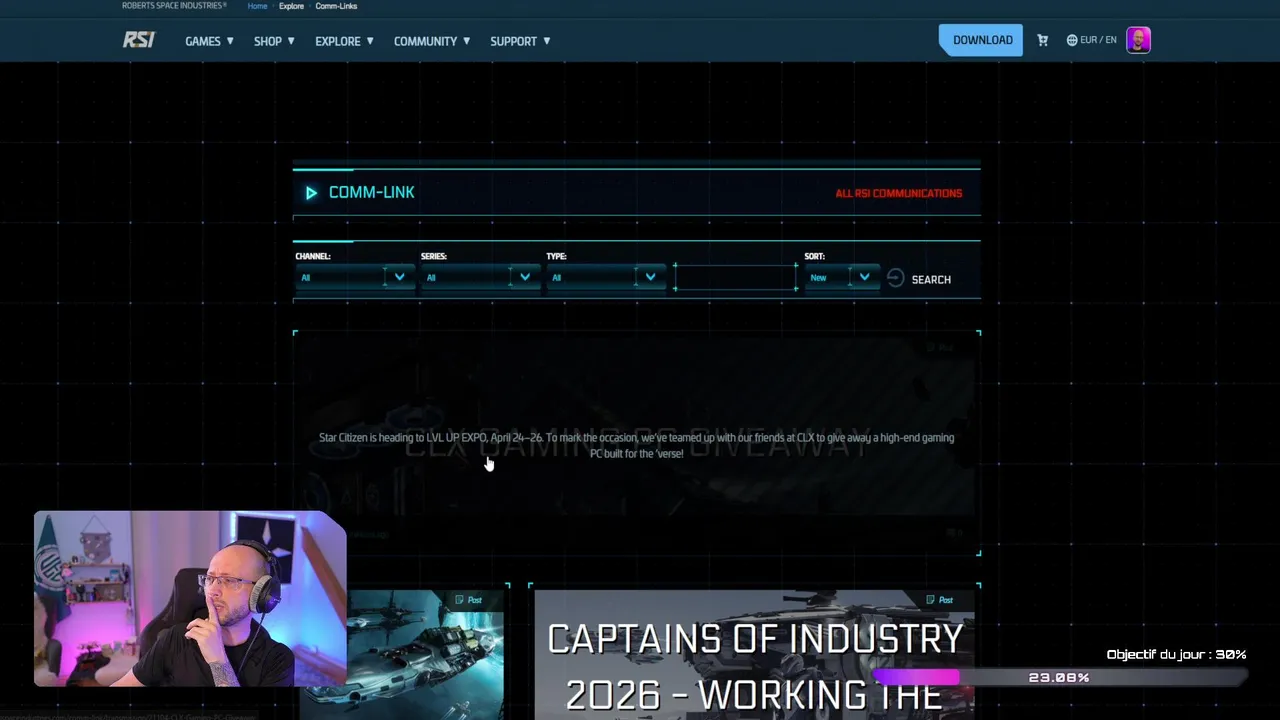Open the CLX Gaming PC Giveaway featured post
Screen dimensions: 1280x720
pyautogui.click(x=637, y=442)
